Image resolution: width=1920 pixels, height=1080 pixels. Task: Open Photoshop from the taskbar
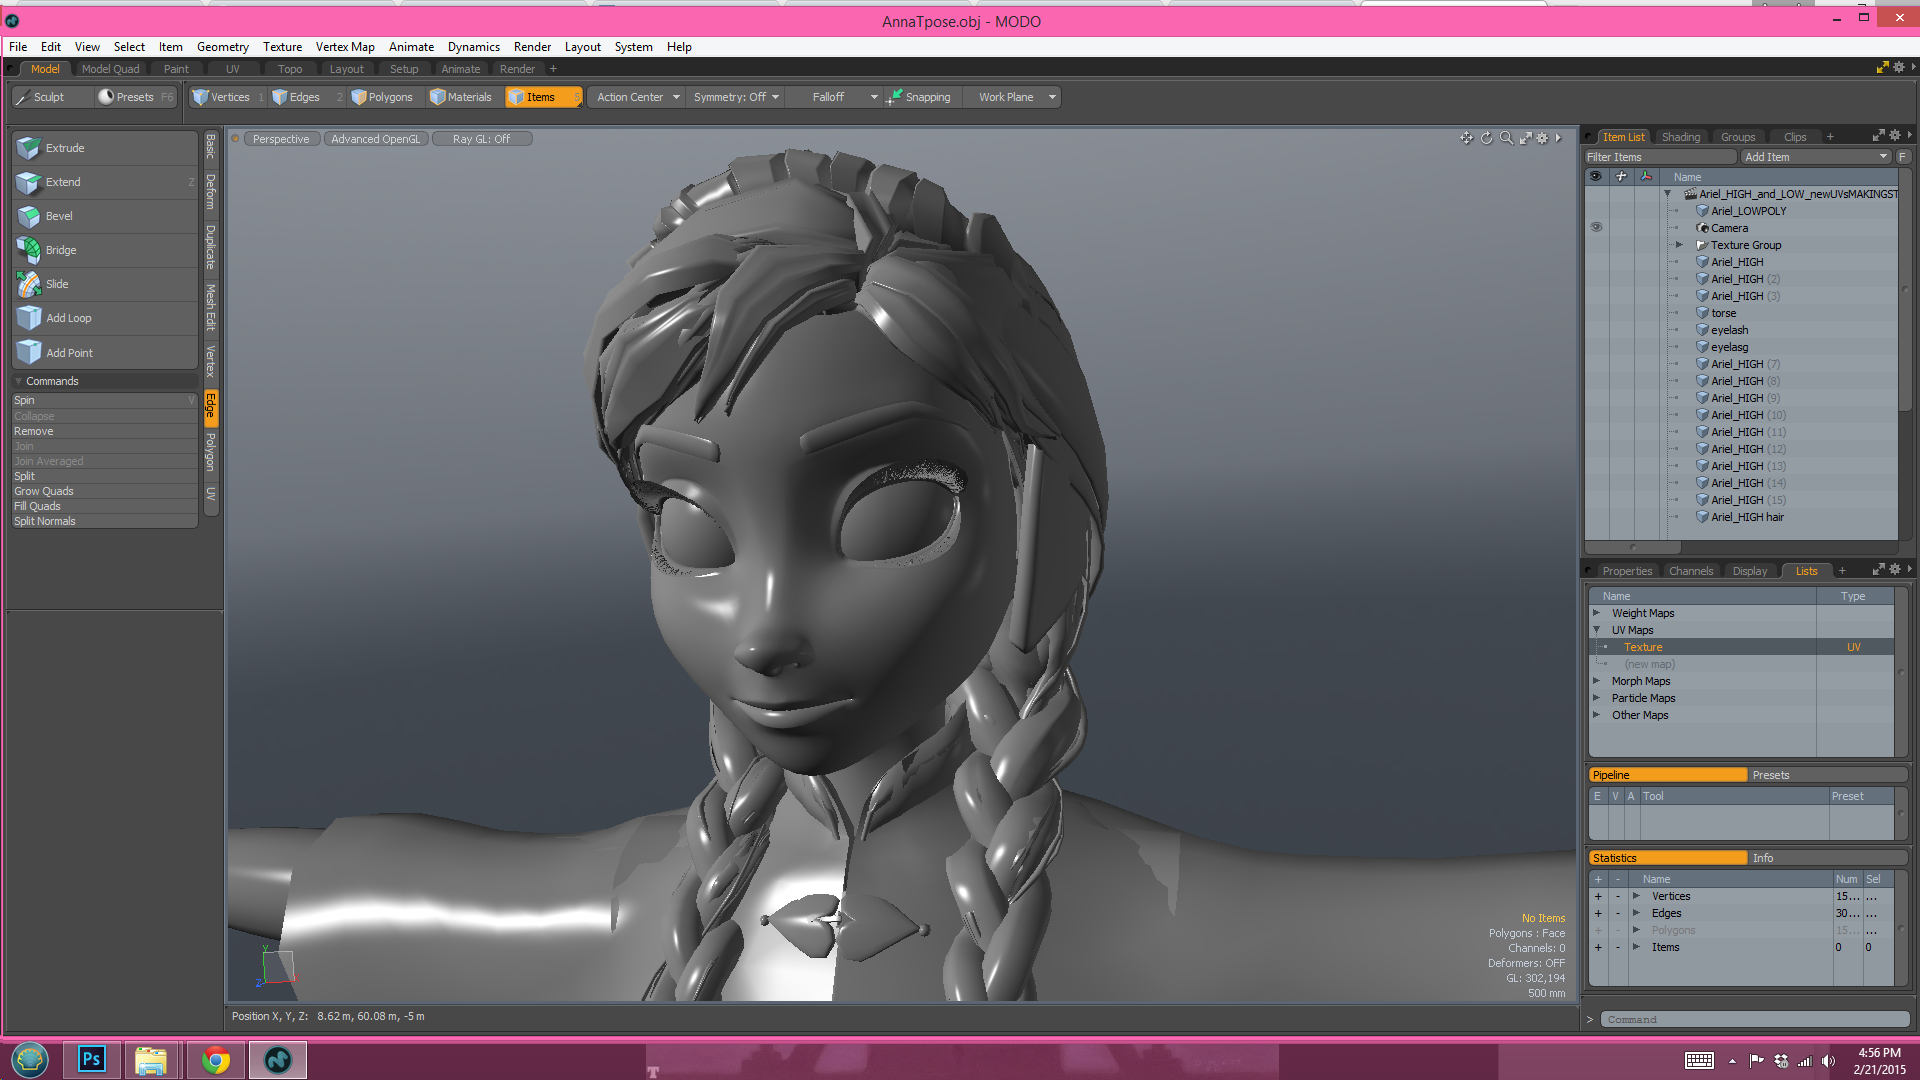click(91, 1059)
